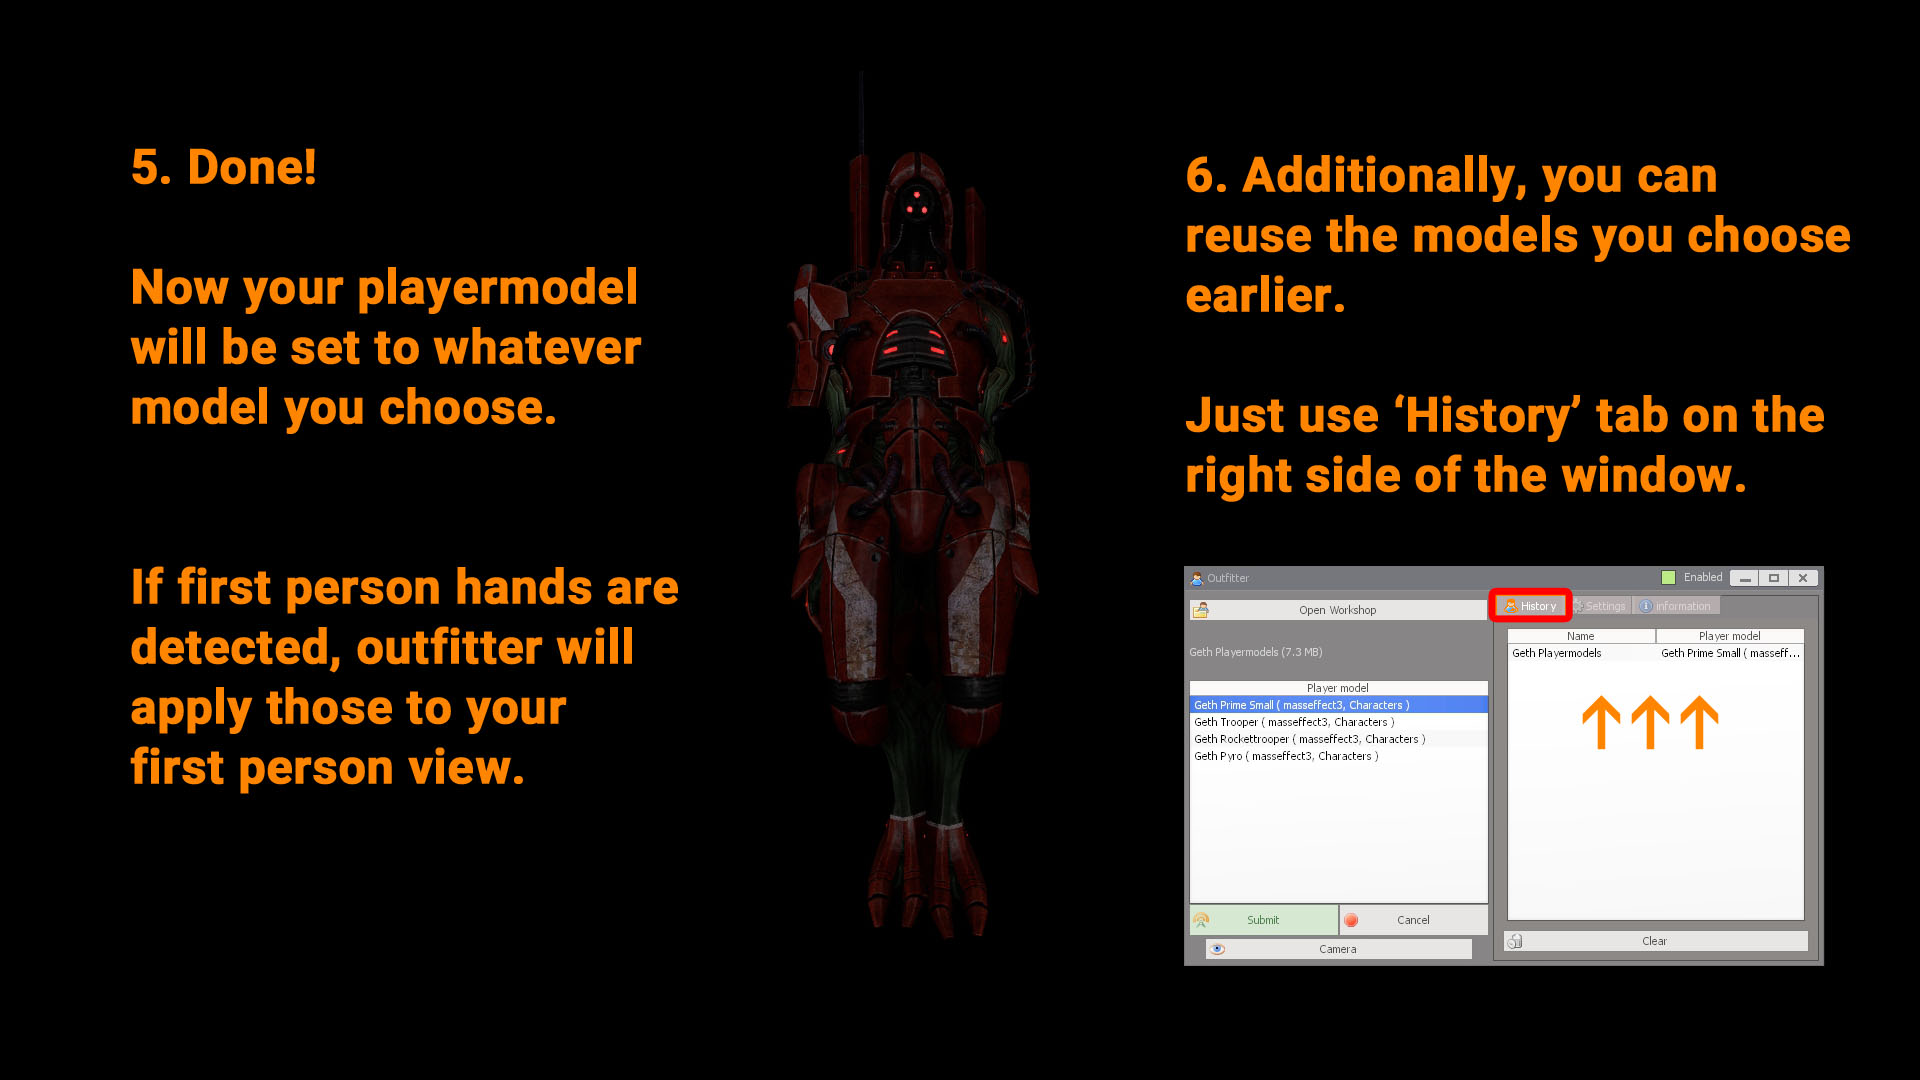Switch to the Settings tab

[x=1603, y=606]
